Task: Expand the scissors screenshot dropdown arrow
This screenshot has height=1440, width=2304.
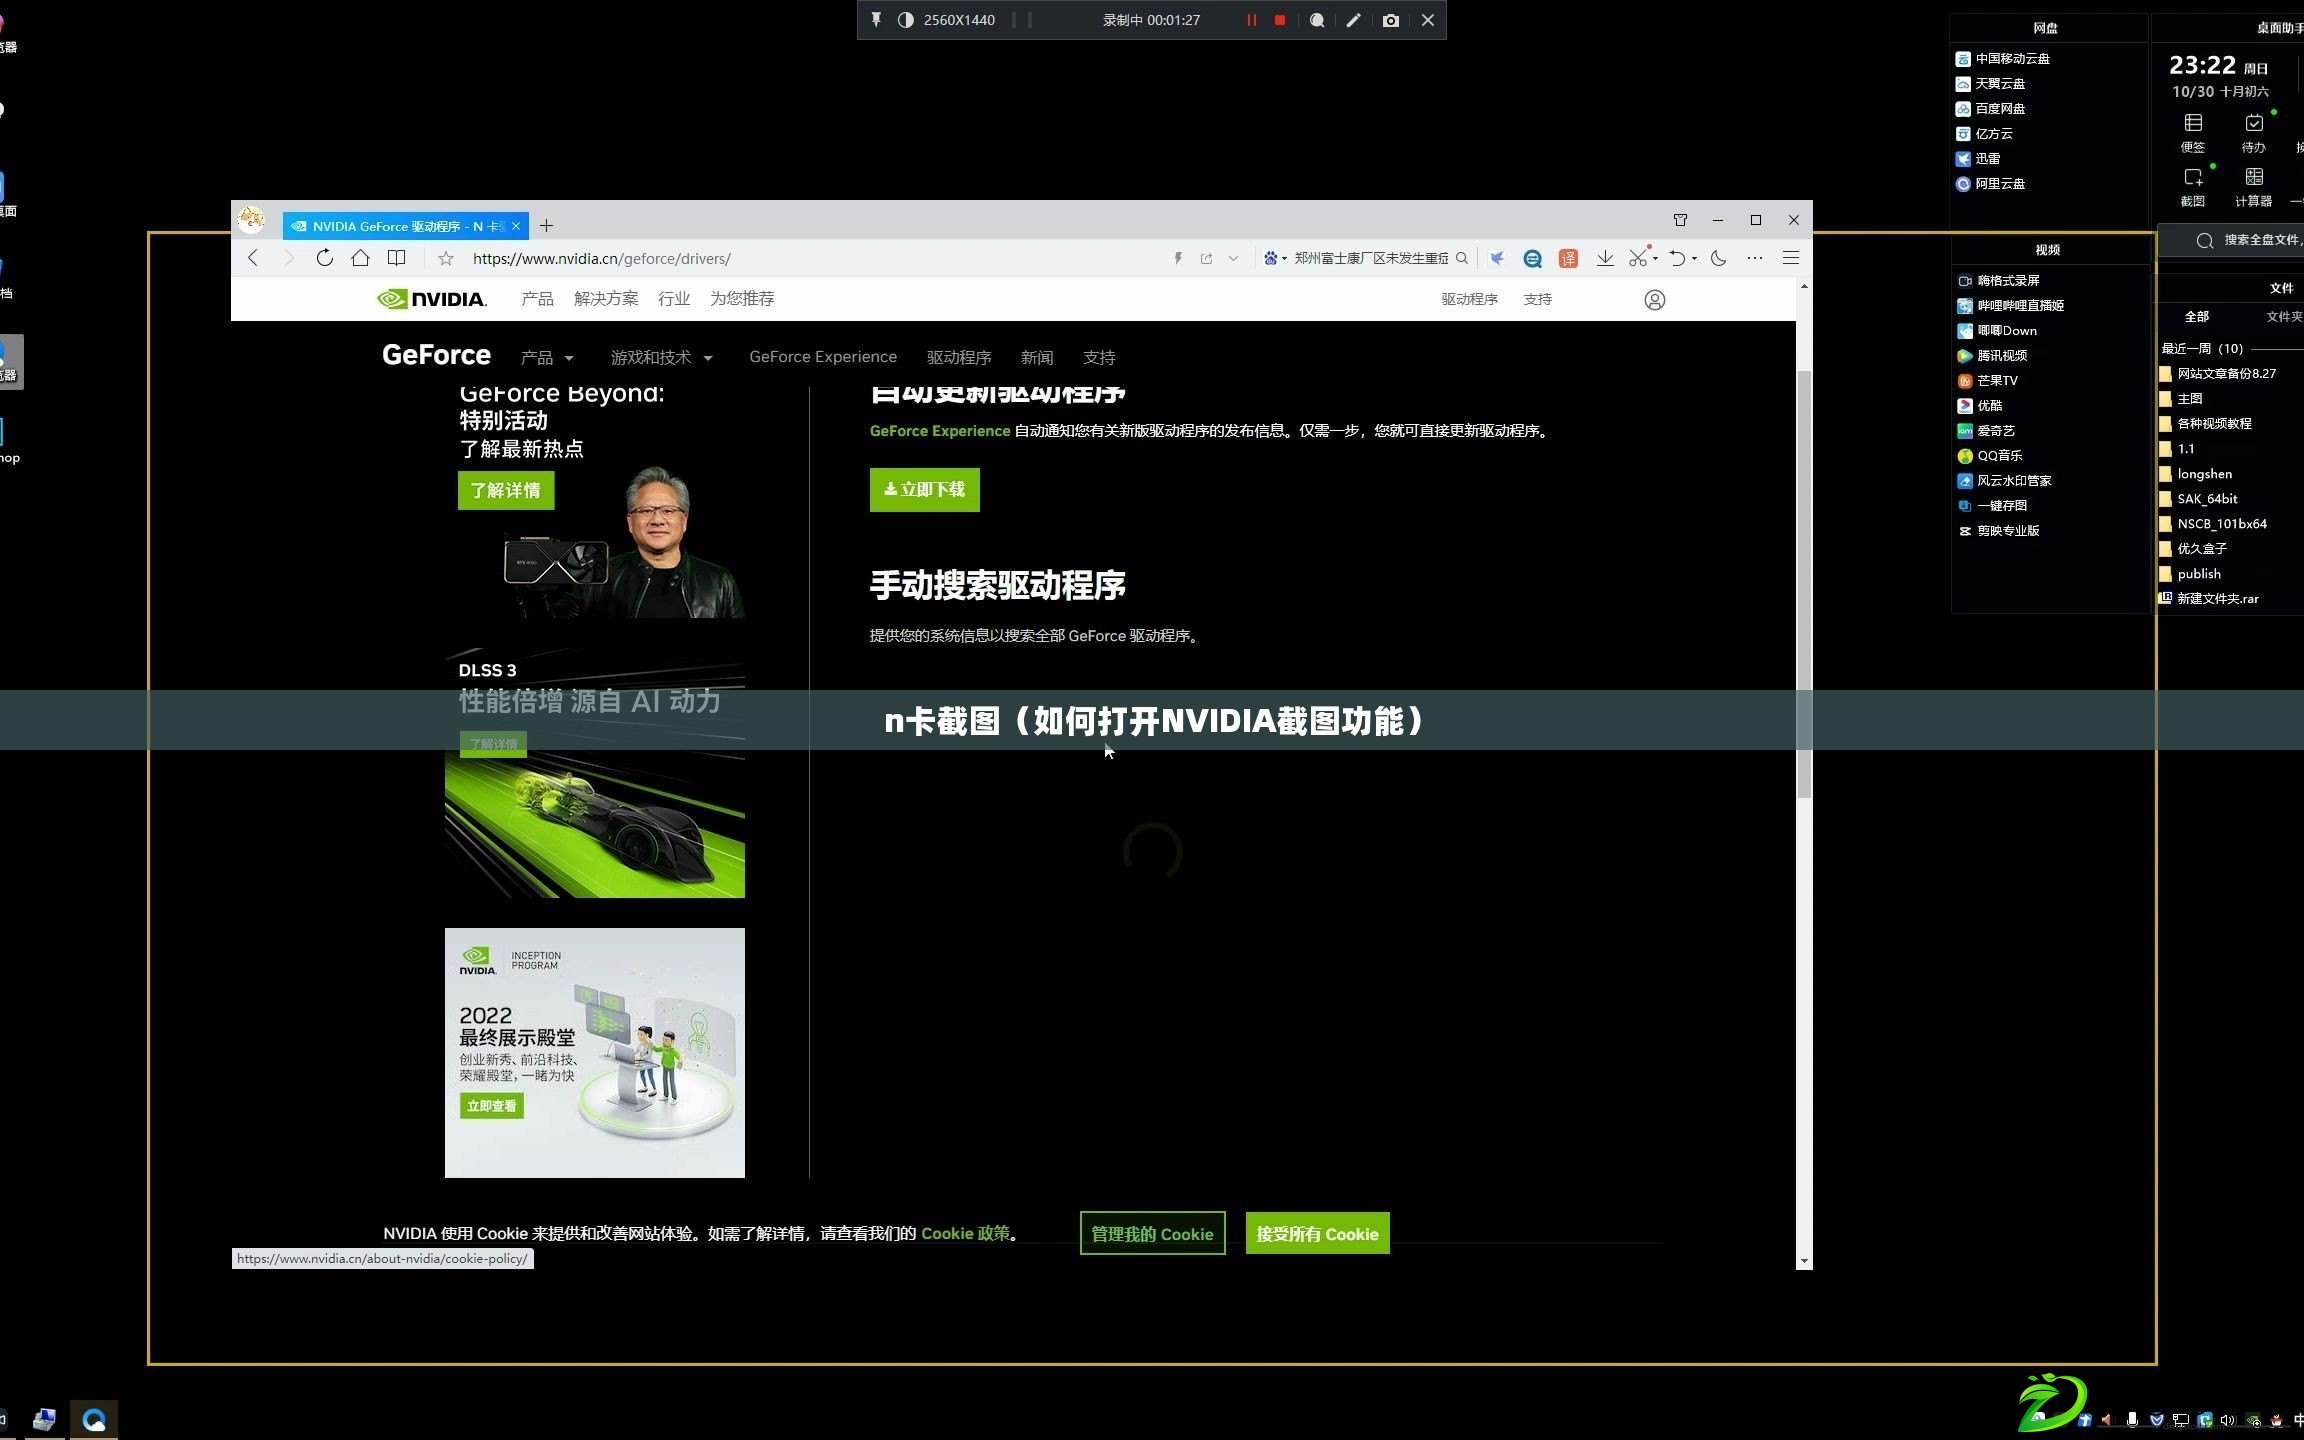Action: click(1656, 259)
